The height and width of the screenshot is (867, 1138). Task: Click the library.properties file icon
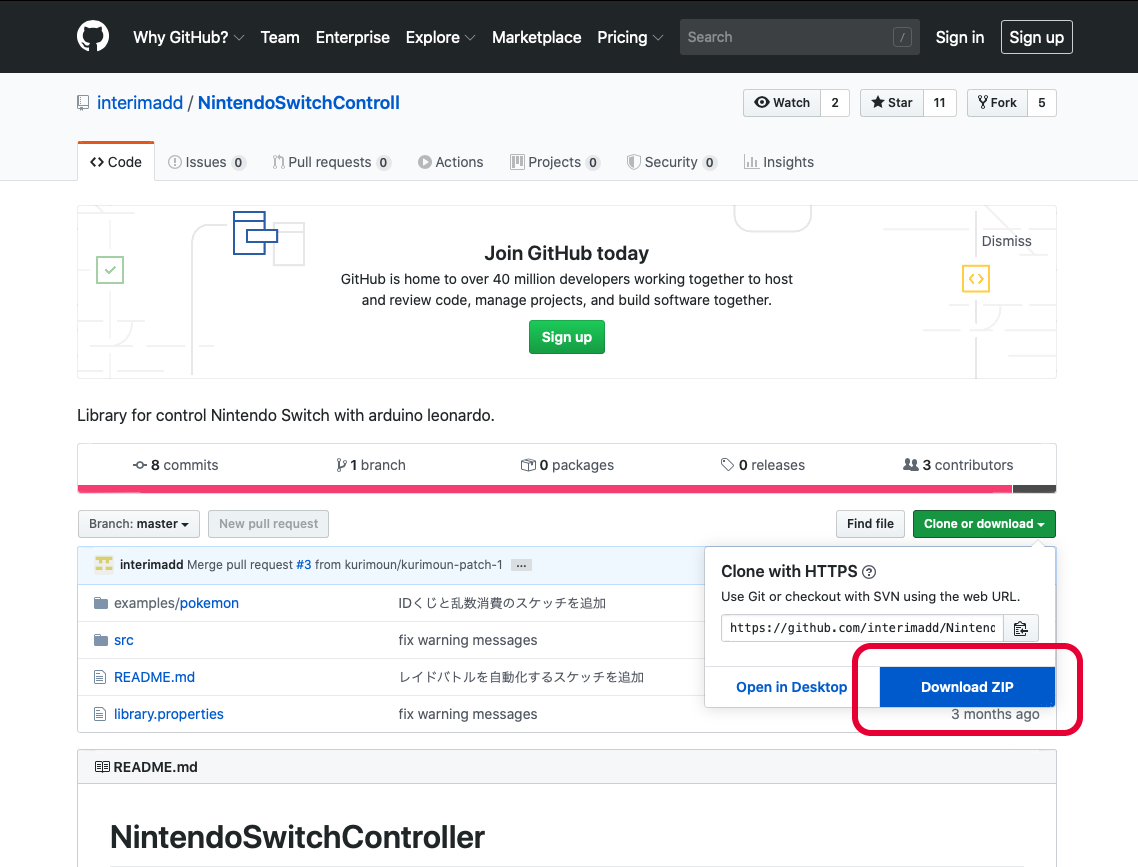tap(100, 714)
